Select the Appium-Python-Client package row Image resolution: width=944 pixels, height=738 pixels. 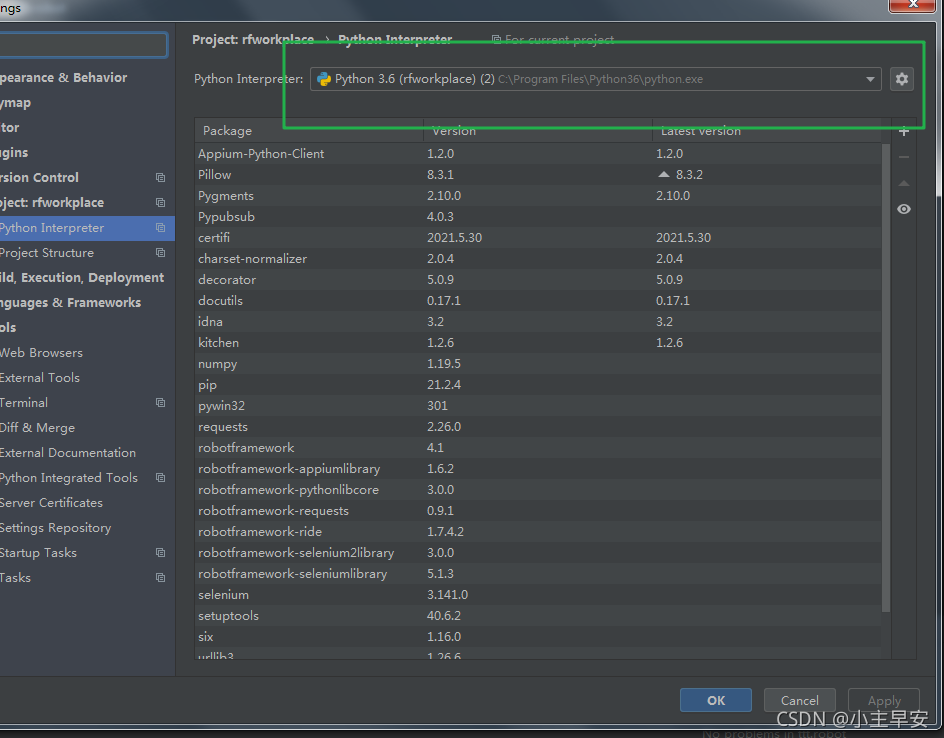pyautogui.click(x=538, y=153)
